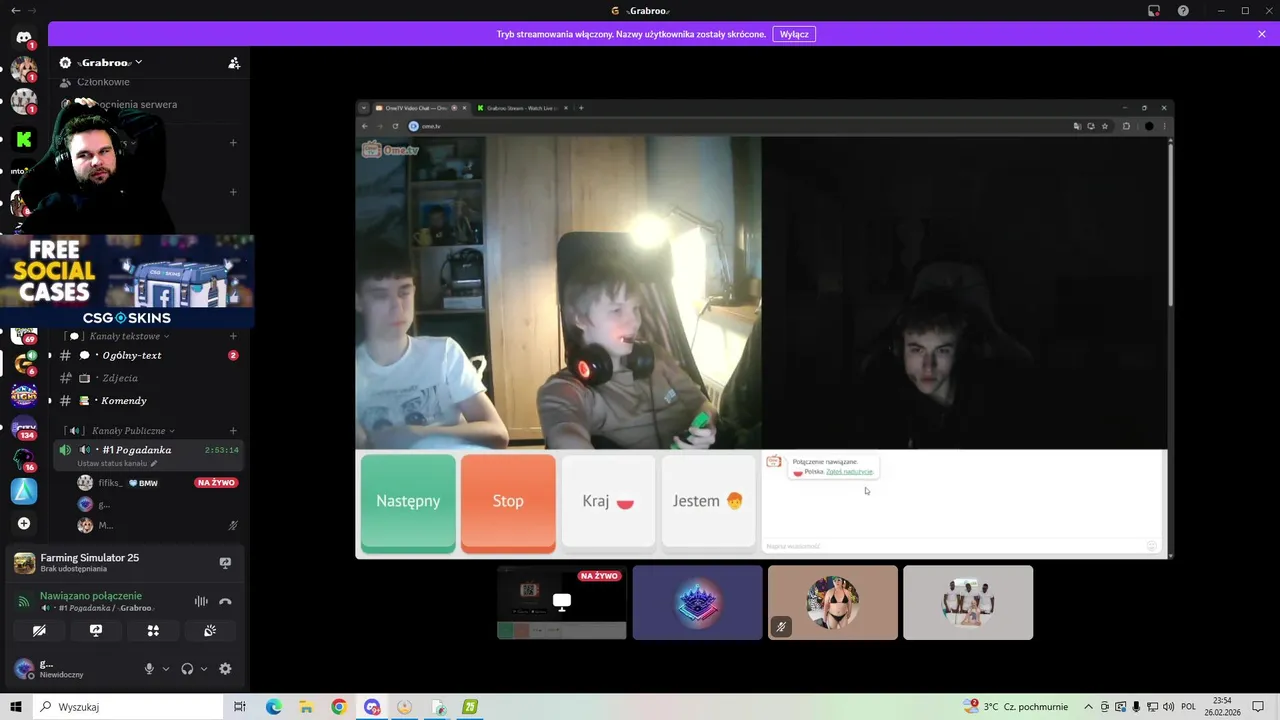The image size is (1280, 720).
Task: Toggle headphones deafen in user panel
Action: tap(187, 669)
